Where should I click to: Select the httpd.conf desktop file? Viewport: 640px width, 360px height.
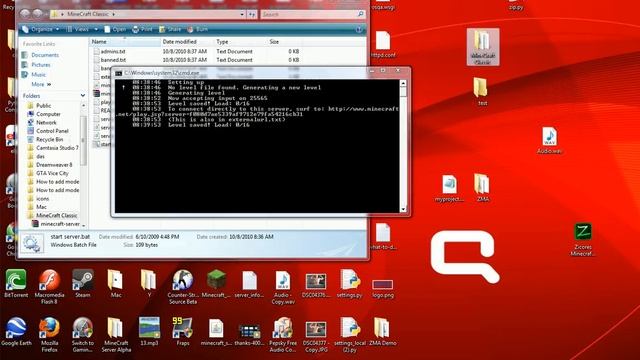click(382, 44)
